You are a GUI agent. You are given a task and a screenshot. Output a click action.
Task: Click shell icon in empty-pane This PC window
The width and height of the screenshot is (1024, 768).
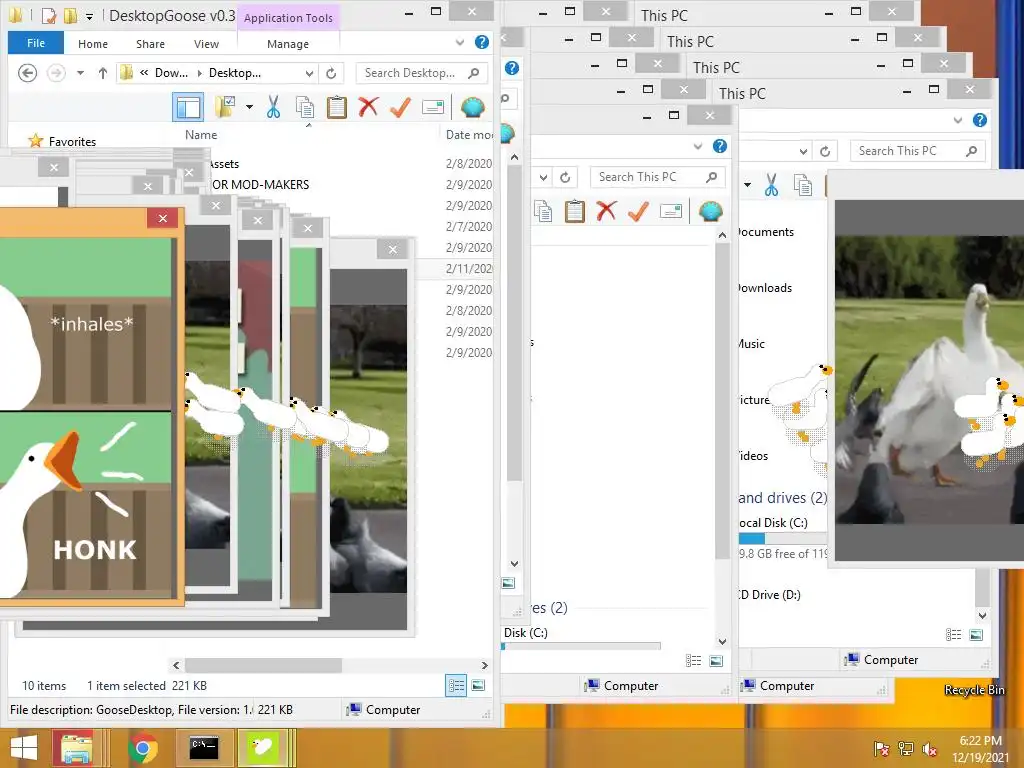click(x=711, y=212)
